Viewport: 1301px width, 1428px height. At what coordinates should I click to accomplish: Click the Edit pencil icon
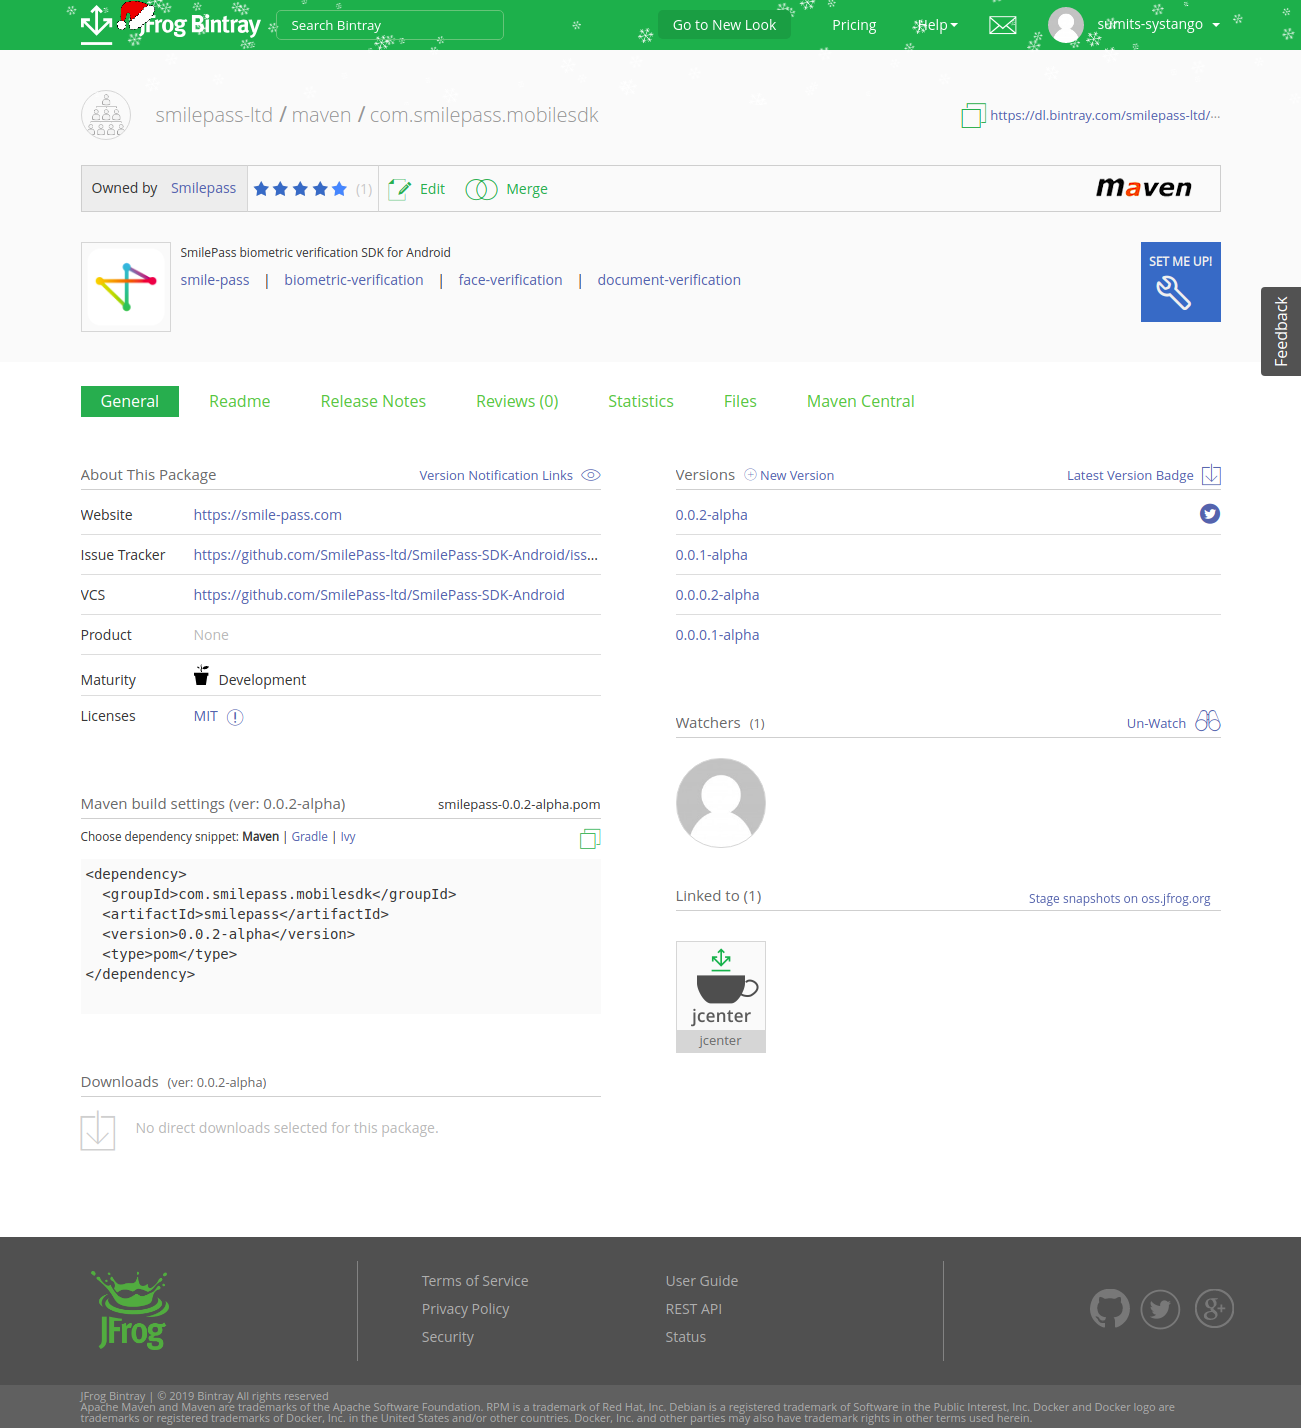click(x=399, y=189)
